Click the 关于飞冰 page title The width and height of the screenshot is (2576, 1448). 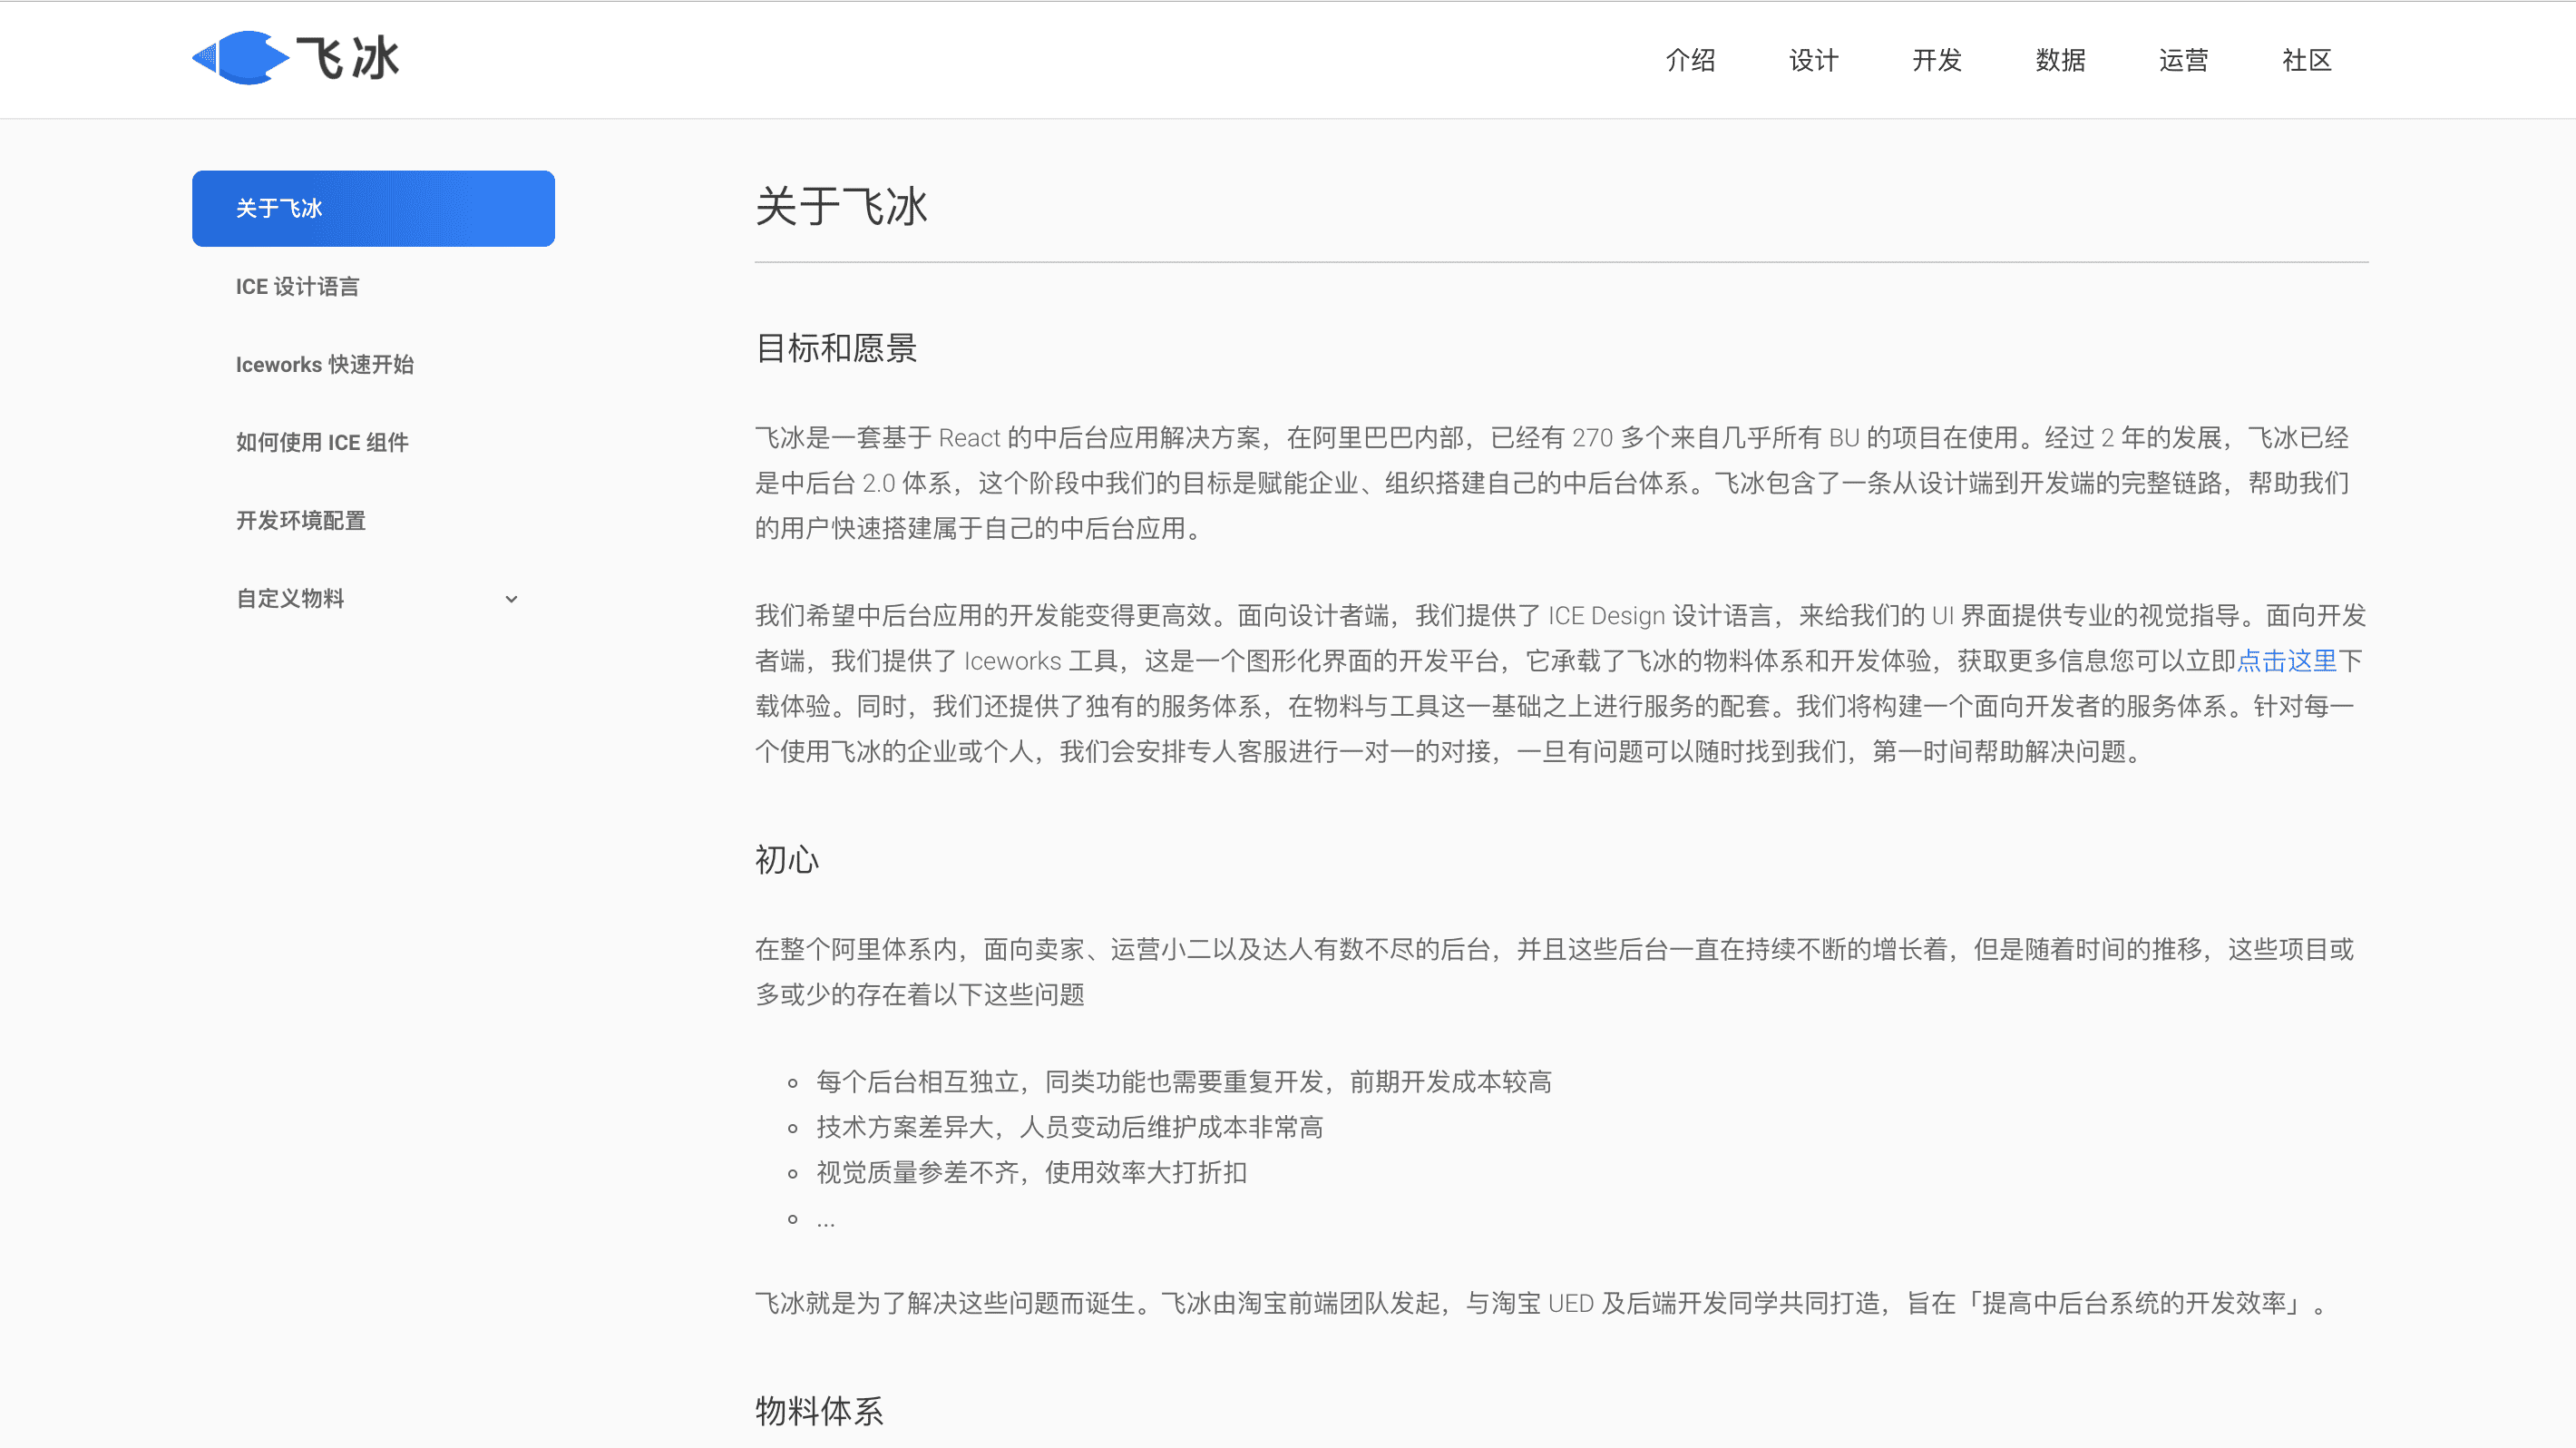[x=841, y=206]
